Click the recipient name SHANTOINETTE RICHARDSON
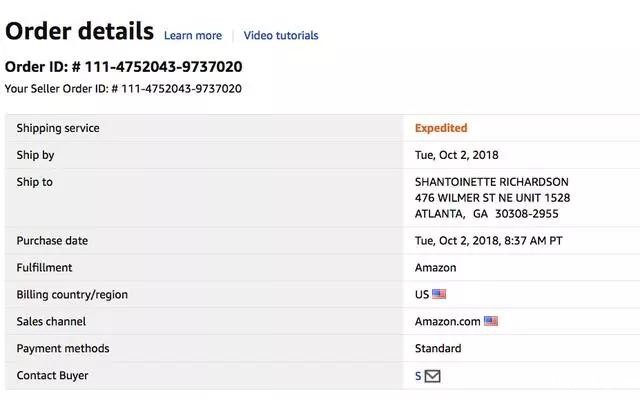Viewport: 640px width, 400px height. coord(491,182)
